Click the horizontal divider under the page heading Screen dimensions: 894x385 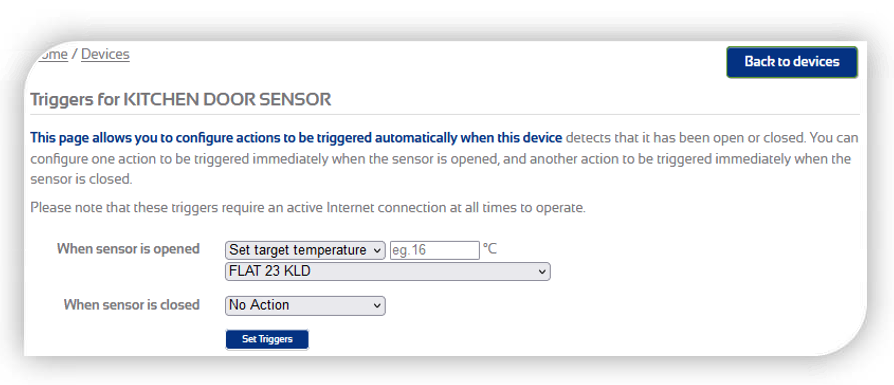click(445, 115)
